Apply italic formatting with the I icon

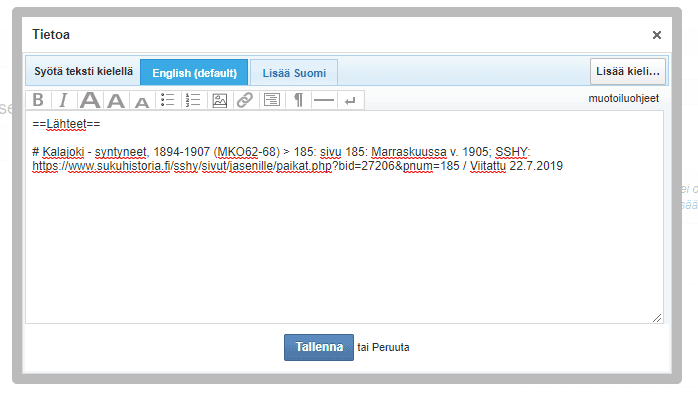[x=64, y=100]
